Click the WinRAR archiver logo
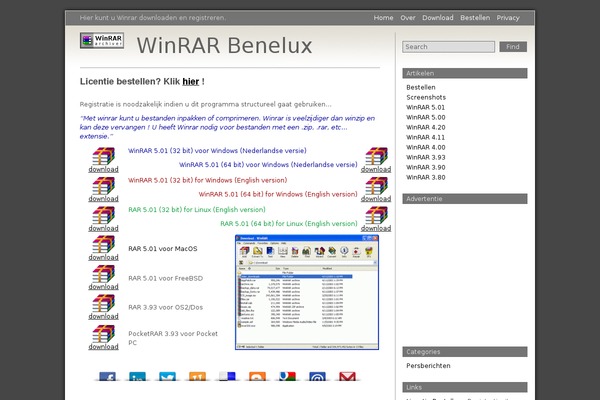The height and width of the screenshot is (400, 600). click(x=102, y=40)
